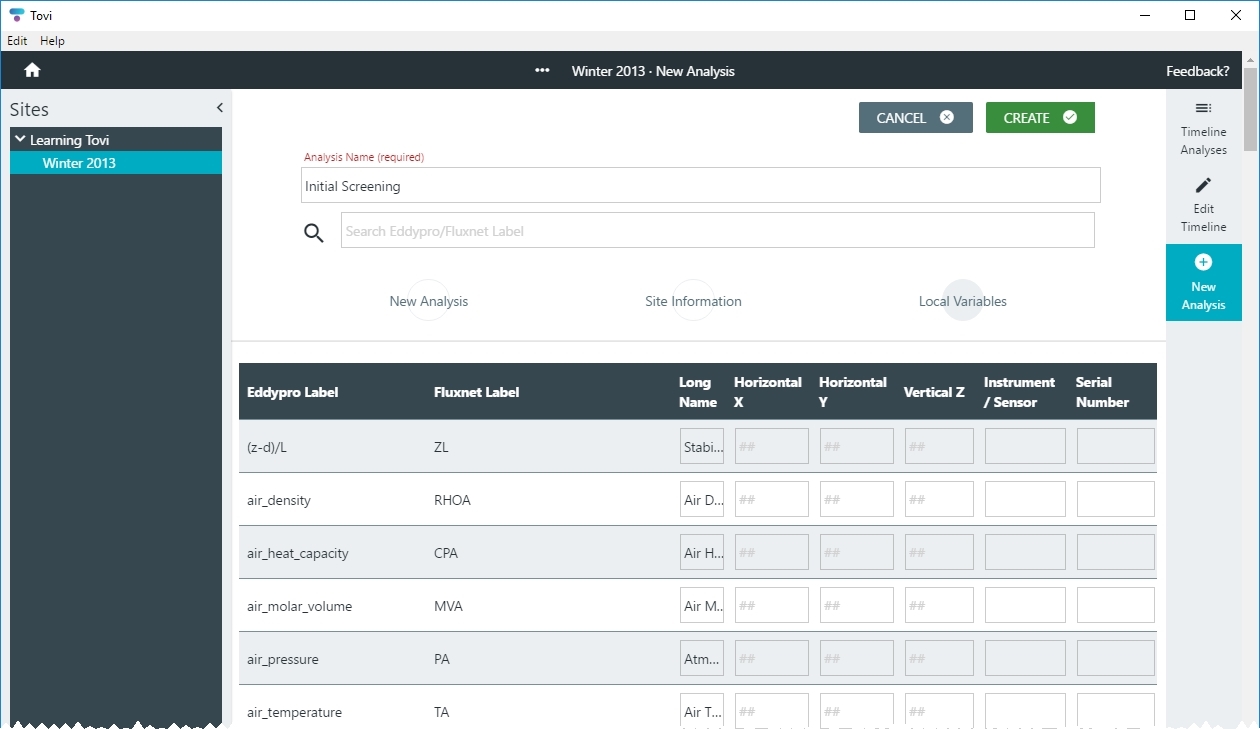Image resolution: width=1260 pixels, height=729 pixels.
Task: Click Winter 2013 · New Analysis title
Action: (x=653, y=71)
